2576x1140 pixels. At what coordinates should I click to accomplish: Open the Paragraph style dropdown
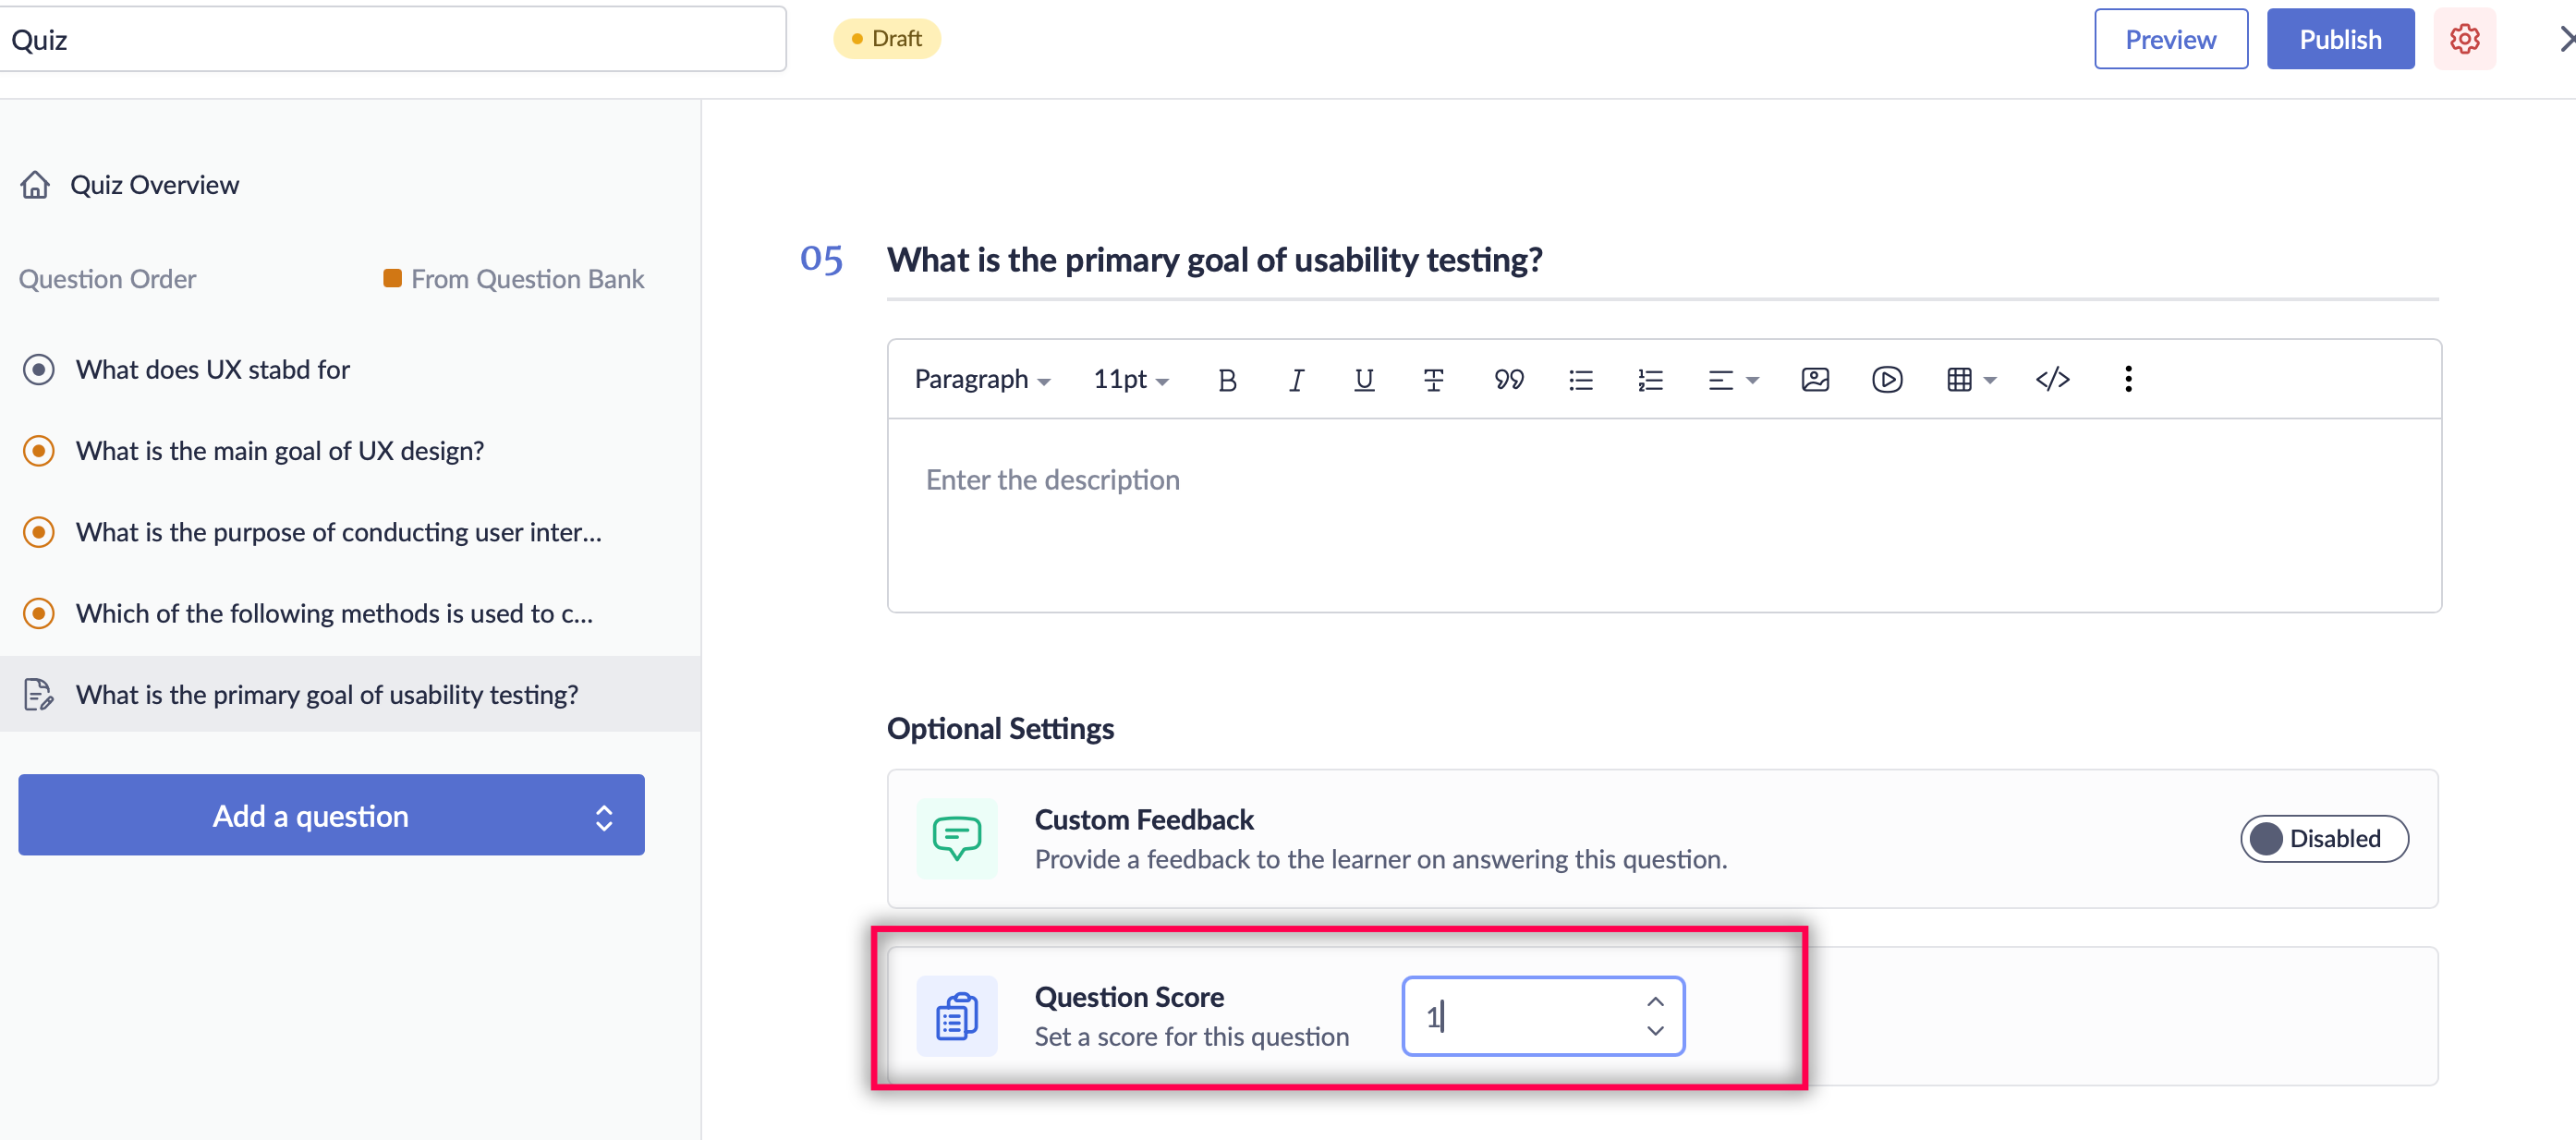coord(981,380)
